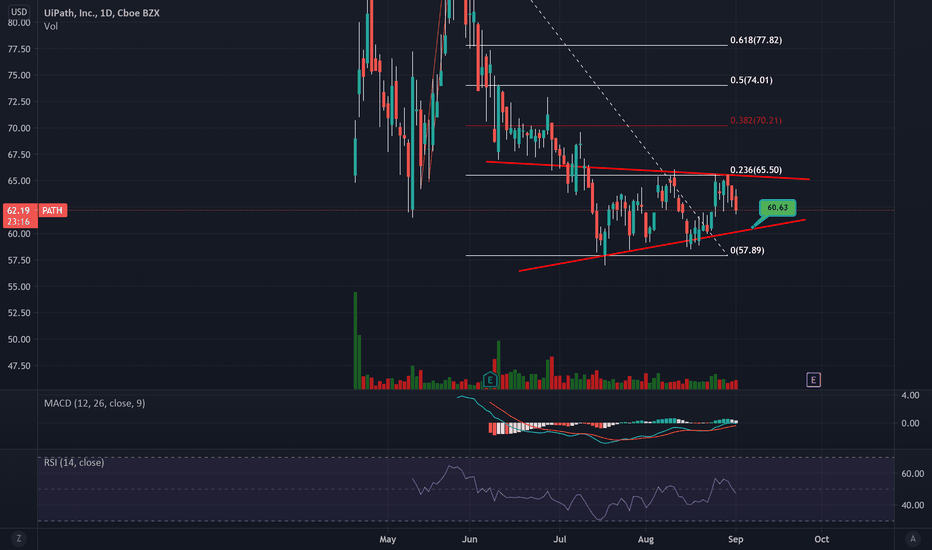932x550 pixels.
Task: Click the 0.5(74.01) Fibonacci label
Action: click(x=751, y=80)
